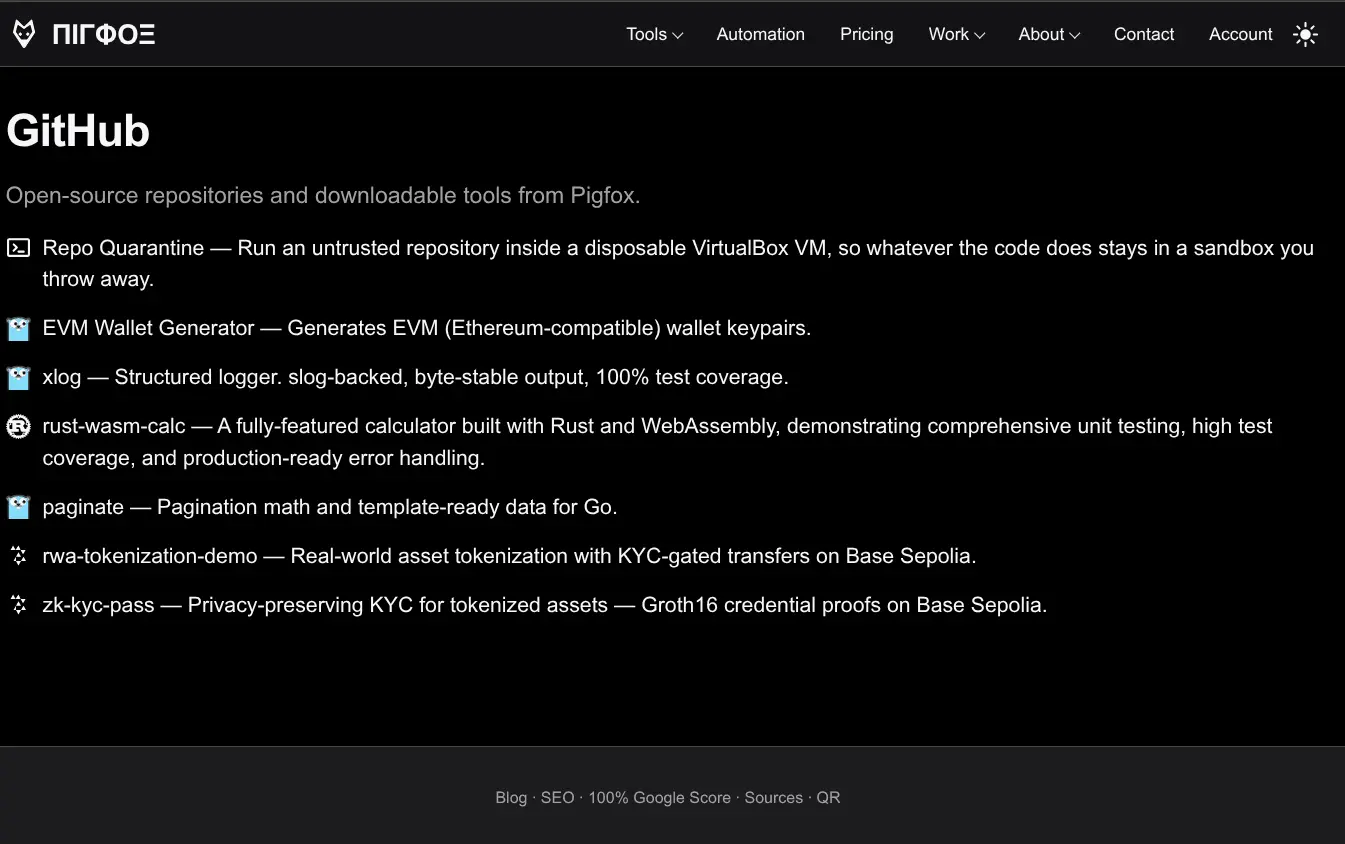
Task: Click the ΠΙΓΦΟΞ brand wordmark
Action: (104, 35)
